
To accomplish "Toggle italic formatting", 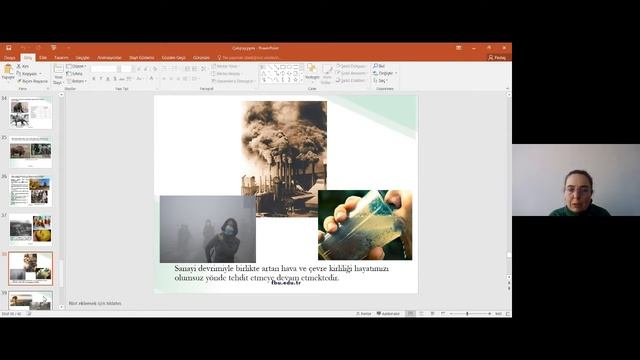I will pos(101,79).
